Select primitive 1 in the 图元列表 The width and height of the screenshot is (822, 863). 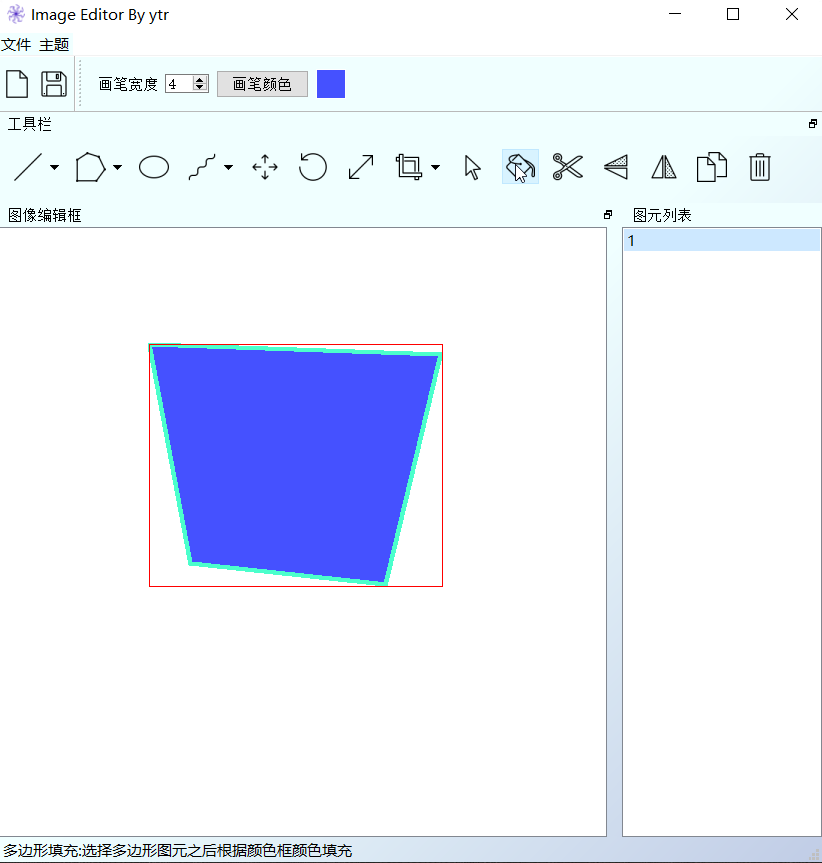[x=721, y=241]
